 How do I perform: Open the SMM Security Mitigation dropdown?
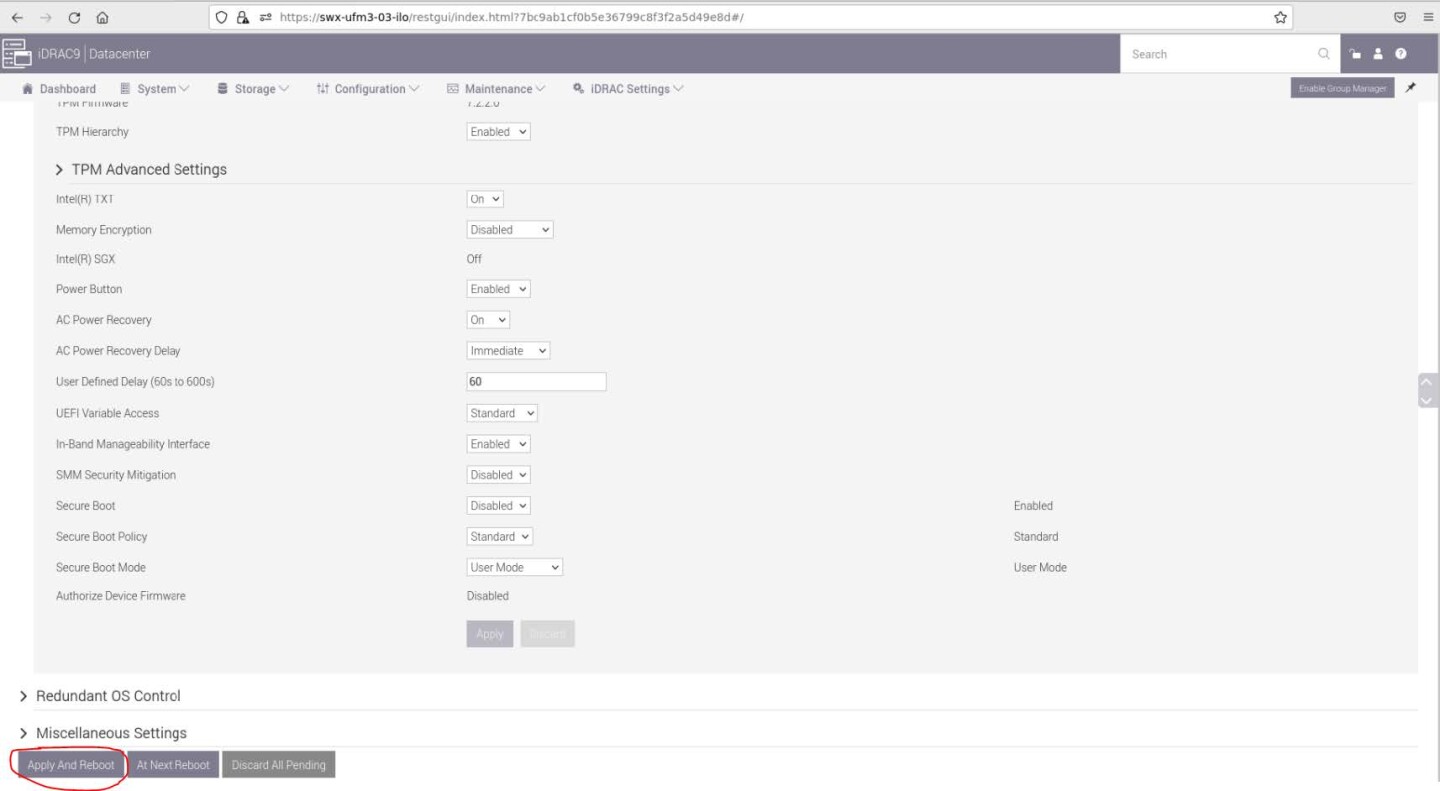[x=498, y=475]
